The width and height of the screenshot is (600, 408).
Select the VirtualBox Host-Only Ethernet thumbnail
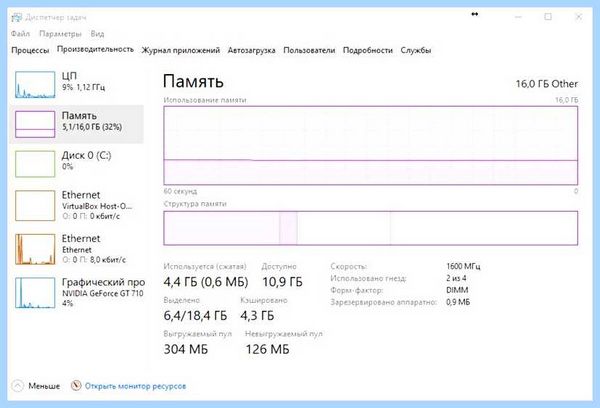(35, 206)
